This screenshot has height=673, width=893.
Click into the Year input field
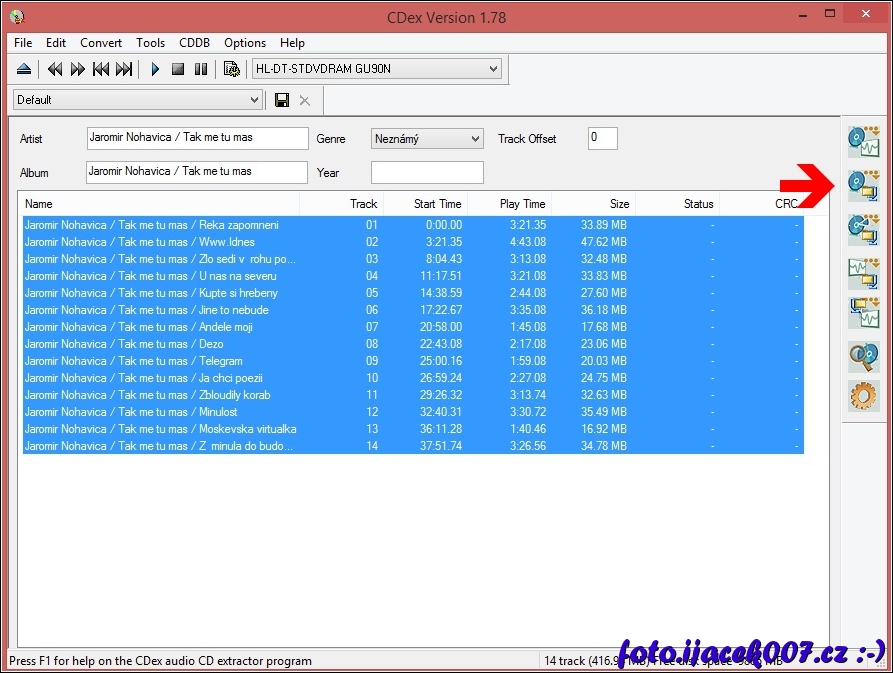point(427,172)
